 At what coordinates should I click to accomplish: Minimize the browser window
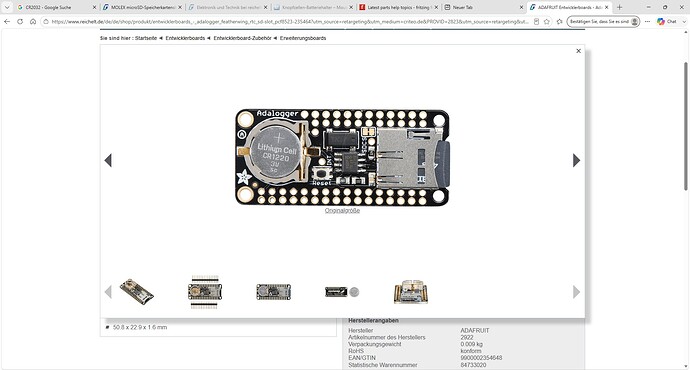648,7
